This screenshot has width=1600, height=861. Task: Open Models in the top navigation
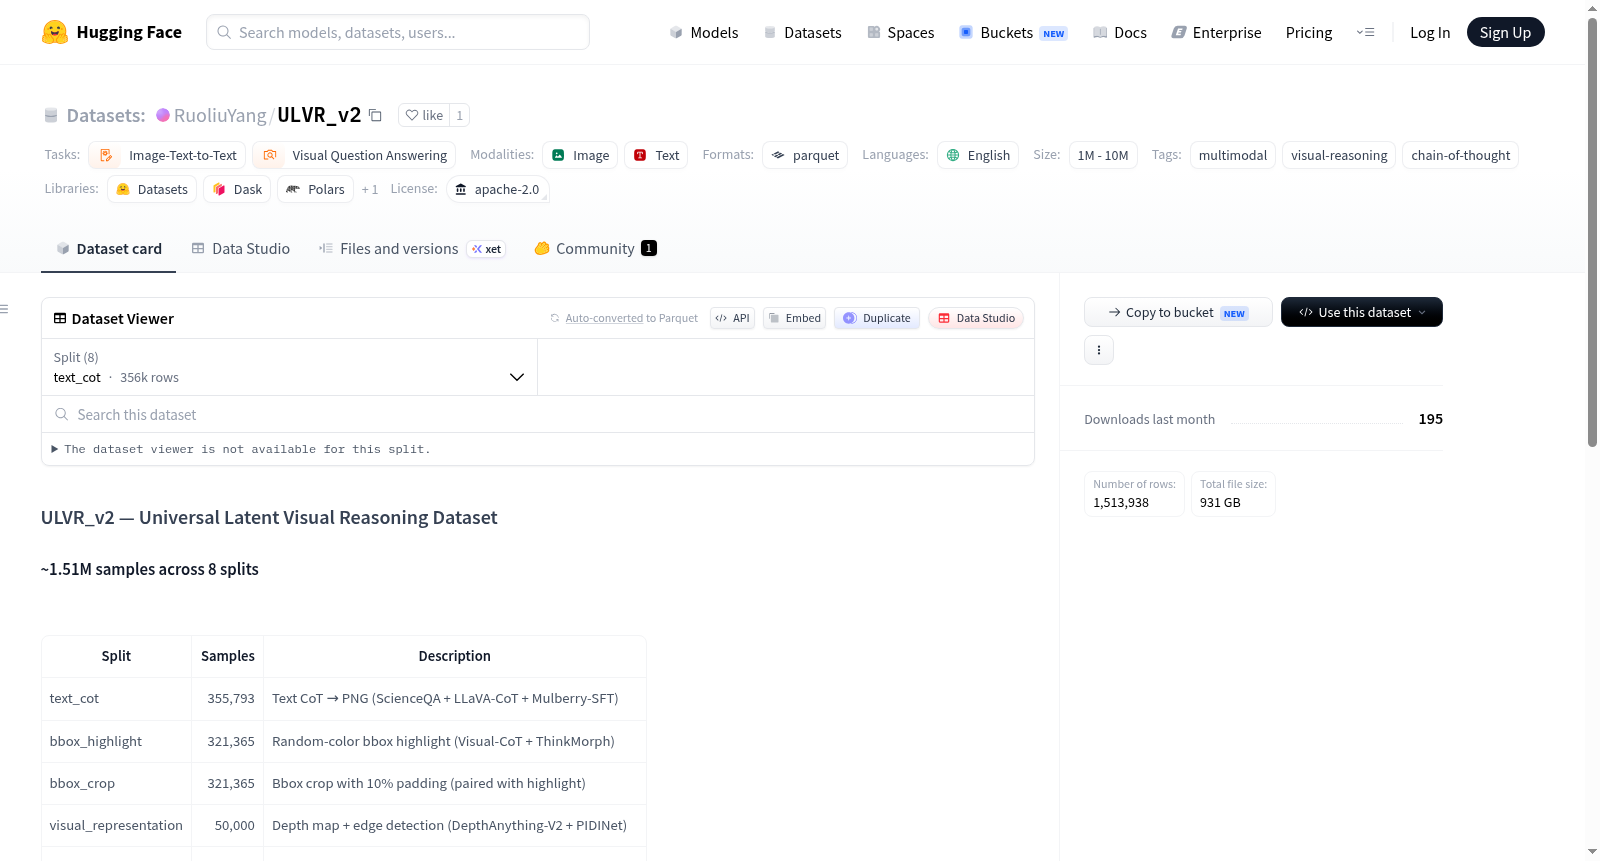click(x=703, y=32)
